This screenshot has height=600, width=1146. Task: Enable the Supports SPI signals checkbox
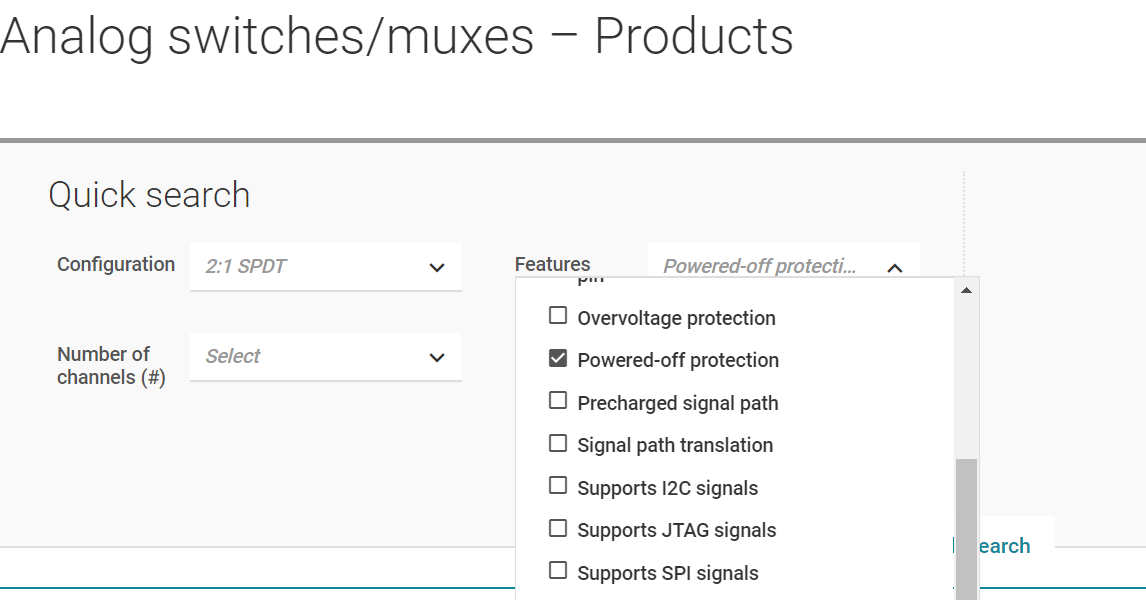pos(558,572)
